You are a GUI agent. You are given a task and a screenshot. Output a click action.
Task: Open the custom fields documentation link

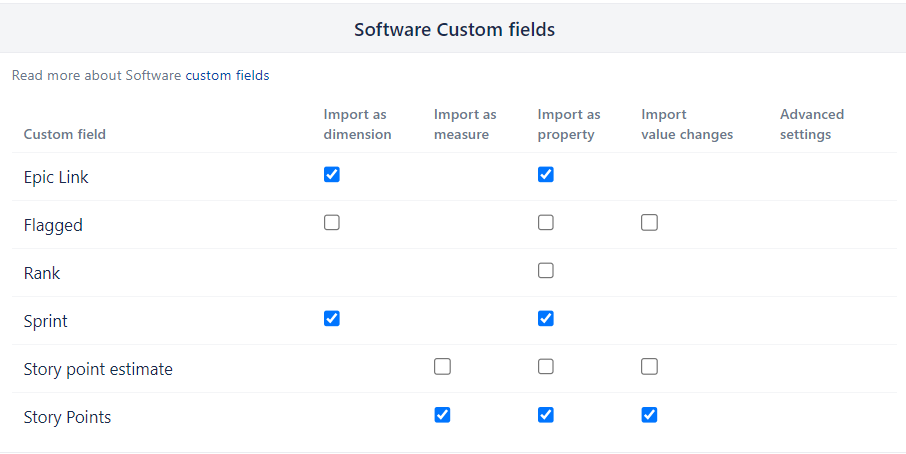tap(227, 75)
